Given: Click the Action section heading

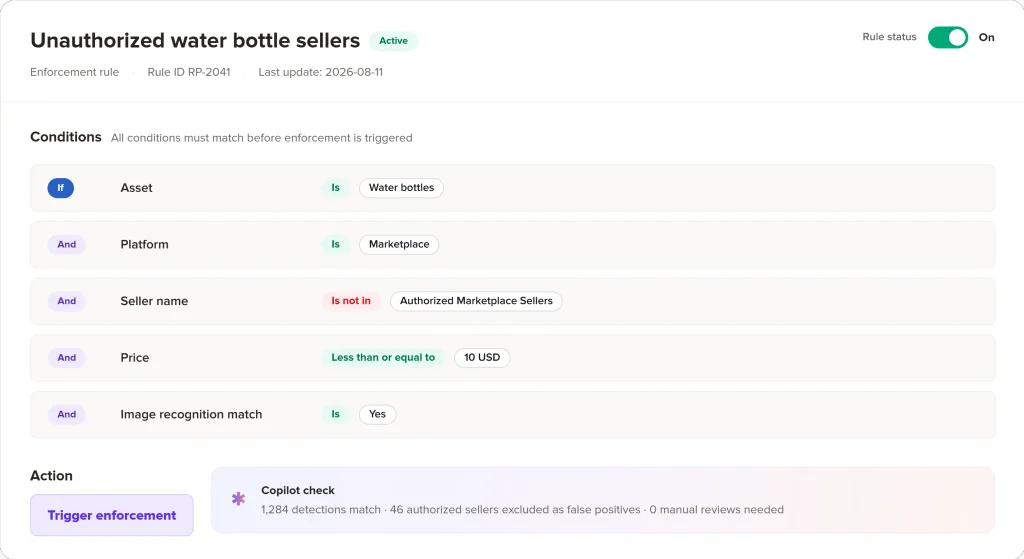Looking at the screenshot, I should click(51, 475).
